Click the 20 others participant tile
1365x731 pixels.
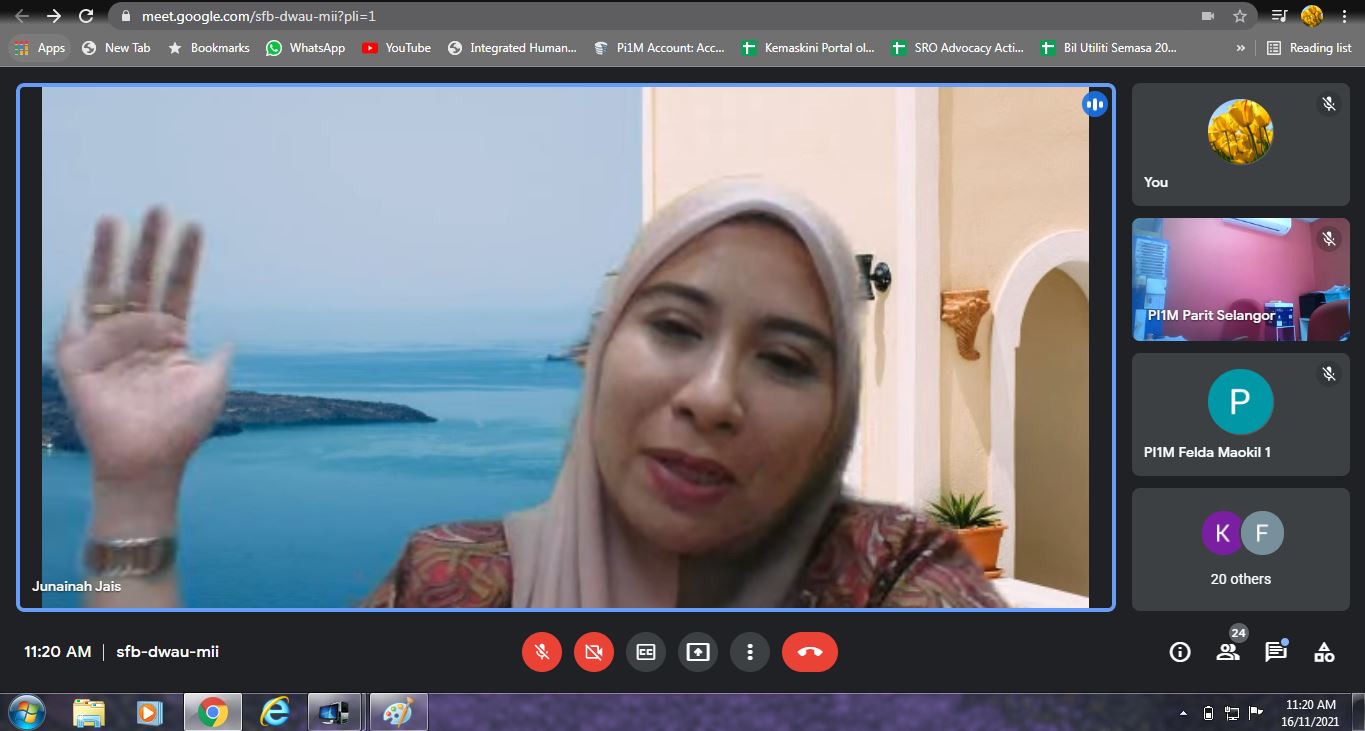tap(1240, 549)
